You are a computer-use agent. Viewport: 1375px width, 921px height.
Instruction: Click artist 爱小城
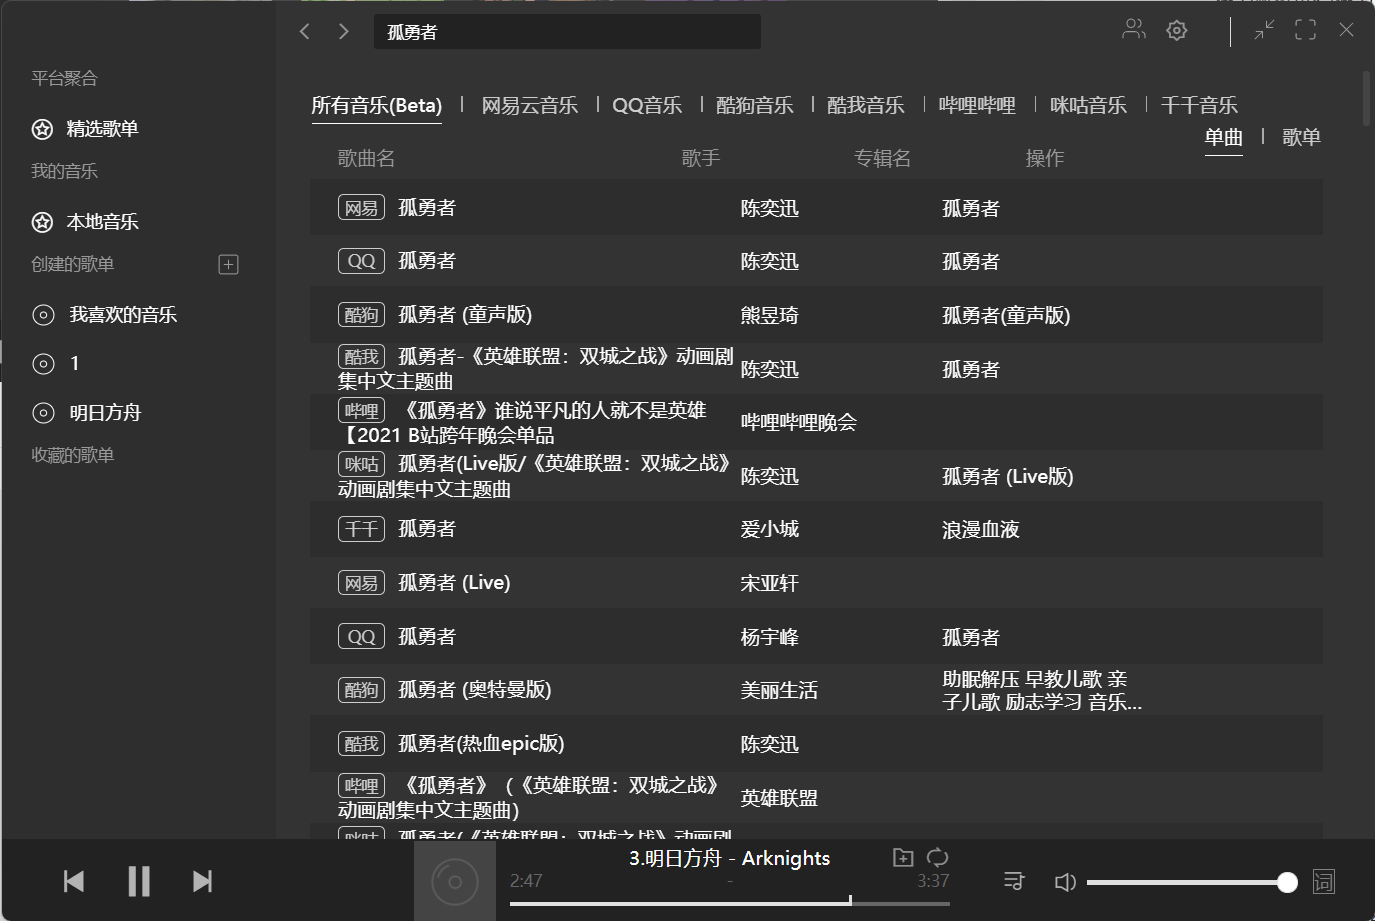tap(769, 530)
